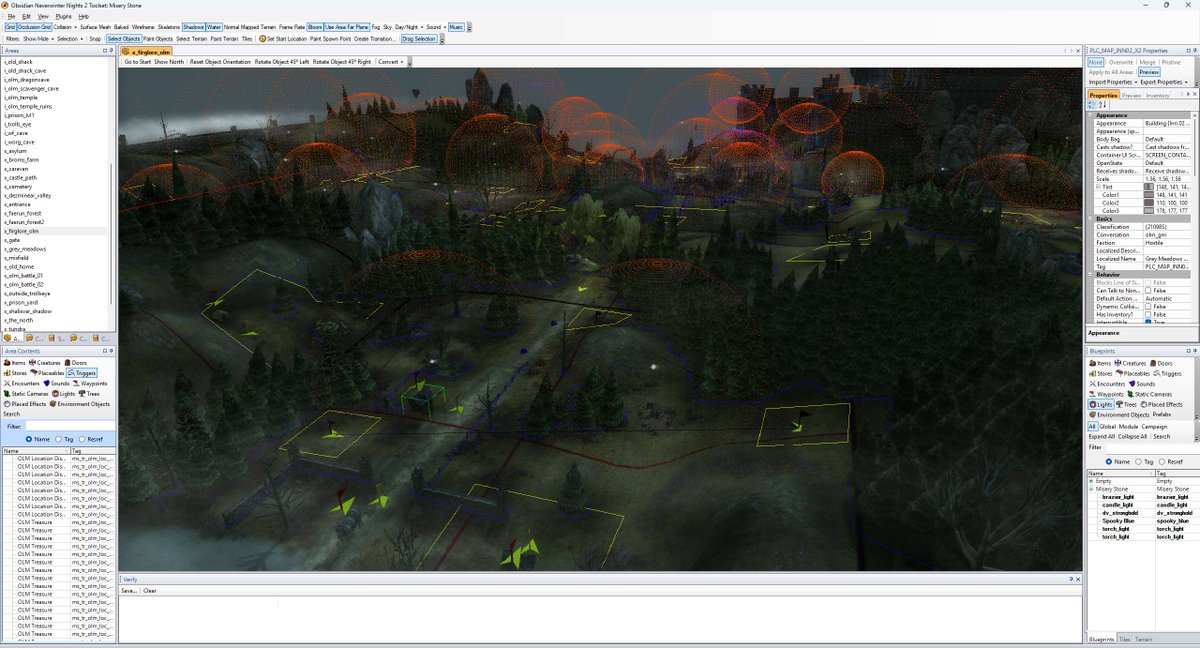The width and height of the screenshot is (1200, 648).
Task: Toggle the Grid display button
Action: [x=10, y=27]
